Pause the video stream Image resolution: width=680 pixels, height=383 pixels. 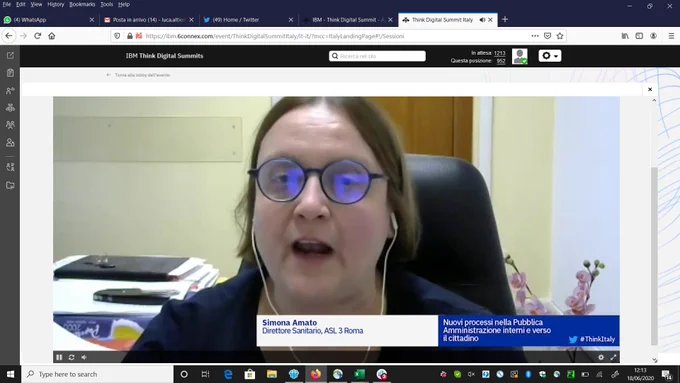point(59,357)
